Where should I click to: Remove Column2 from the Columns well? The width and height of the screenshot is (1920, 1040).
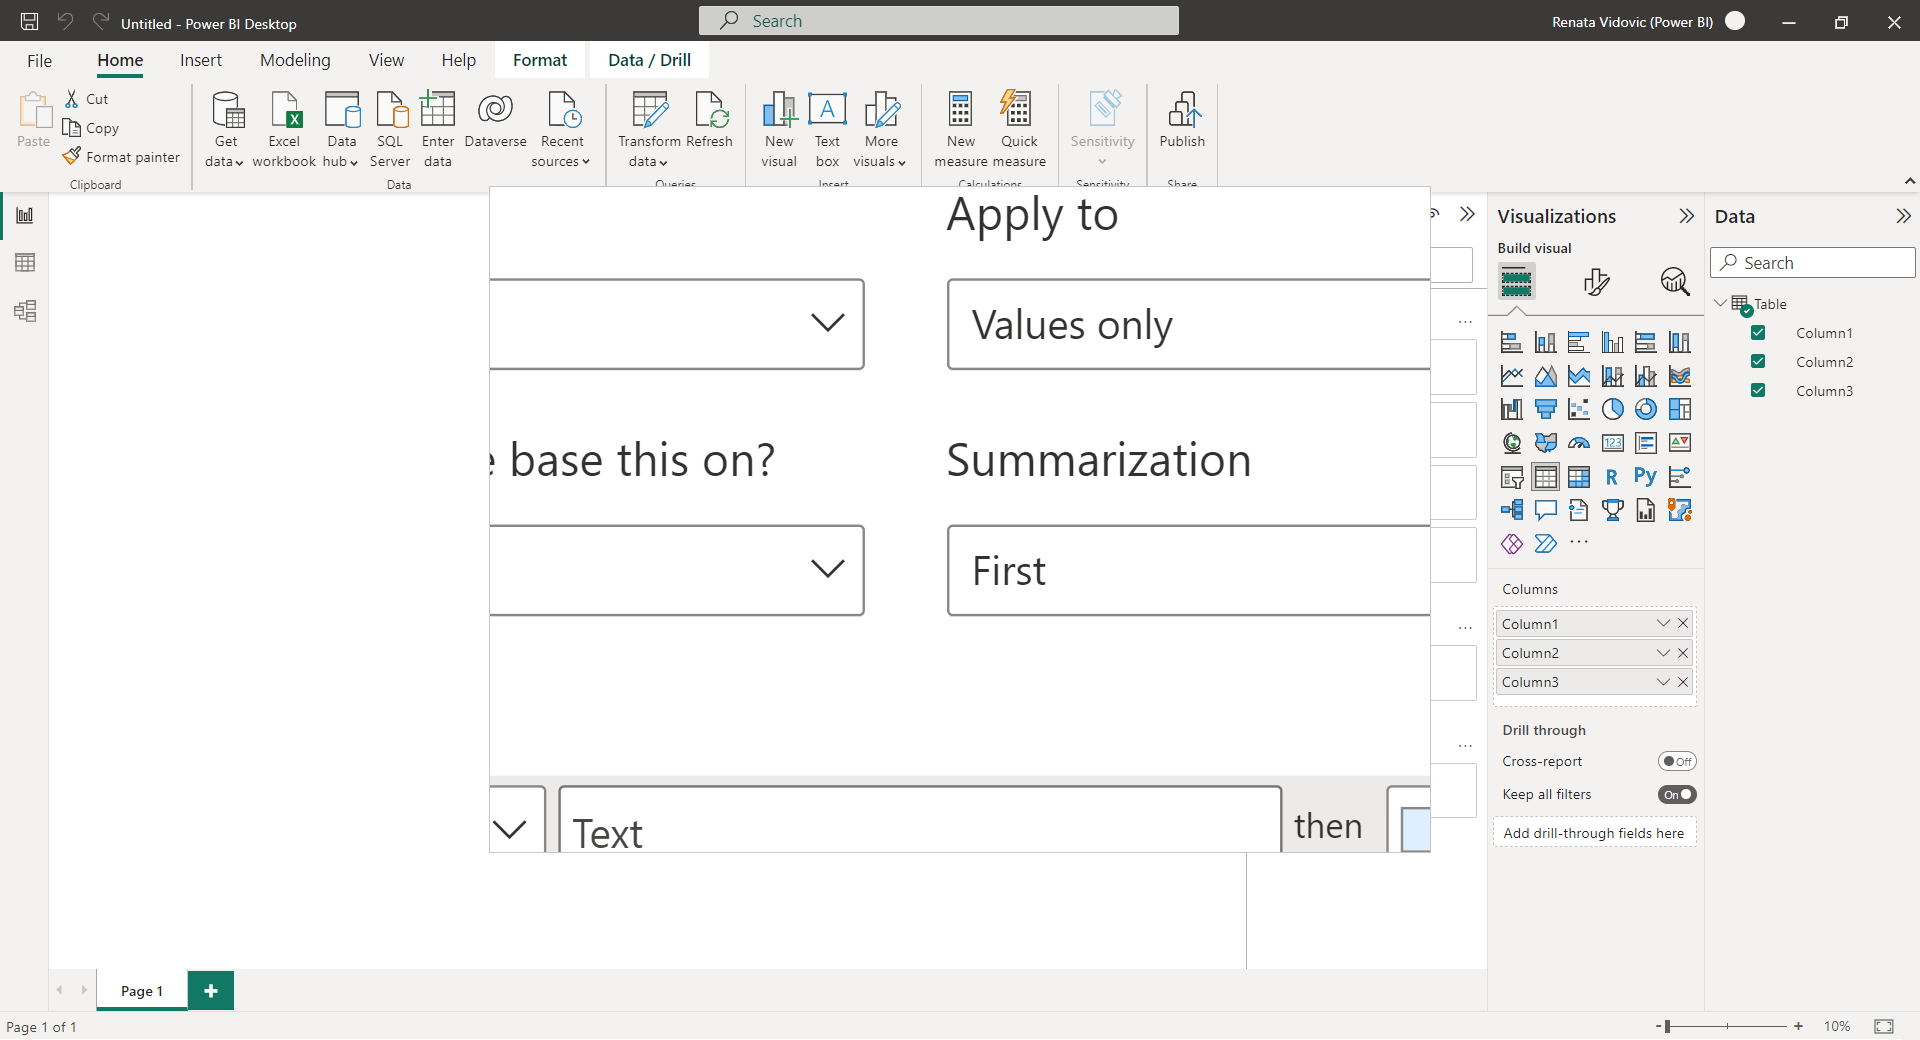click(x=1683, y=653)
